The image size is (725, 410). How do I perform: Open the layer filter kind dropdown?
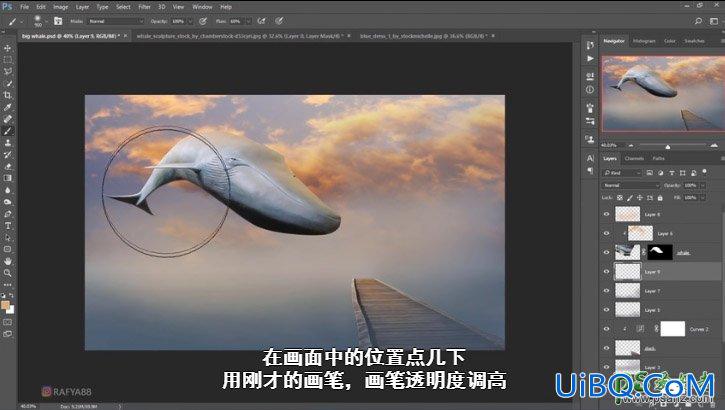(622, 173)
